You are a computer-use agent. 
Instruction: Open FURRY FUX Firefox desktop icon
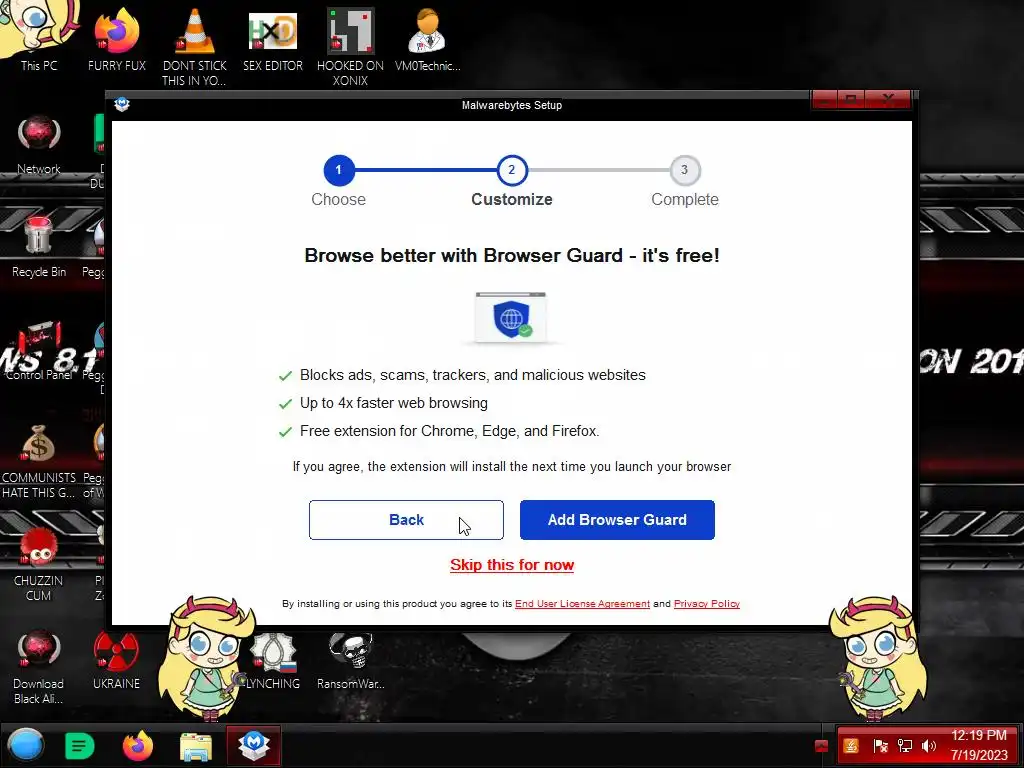pyautogui.click(x=117, y=39)
